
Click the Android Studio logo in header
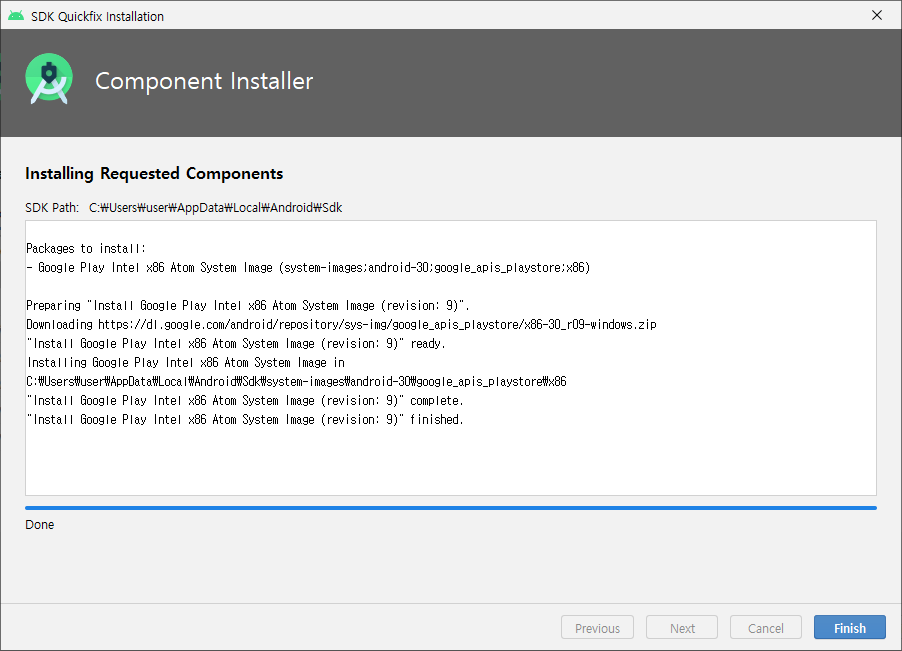(49, 79)
